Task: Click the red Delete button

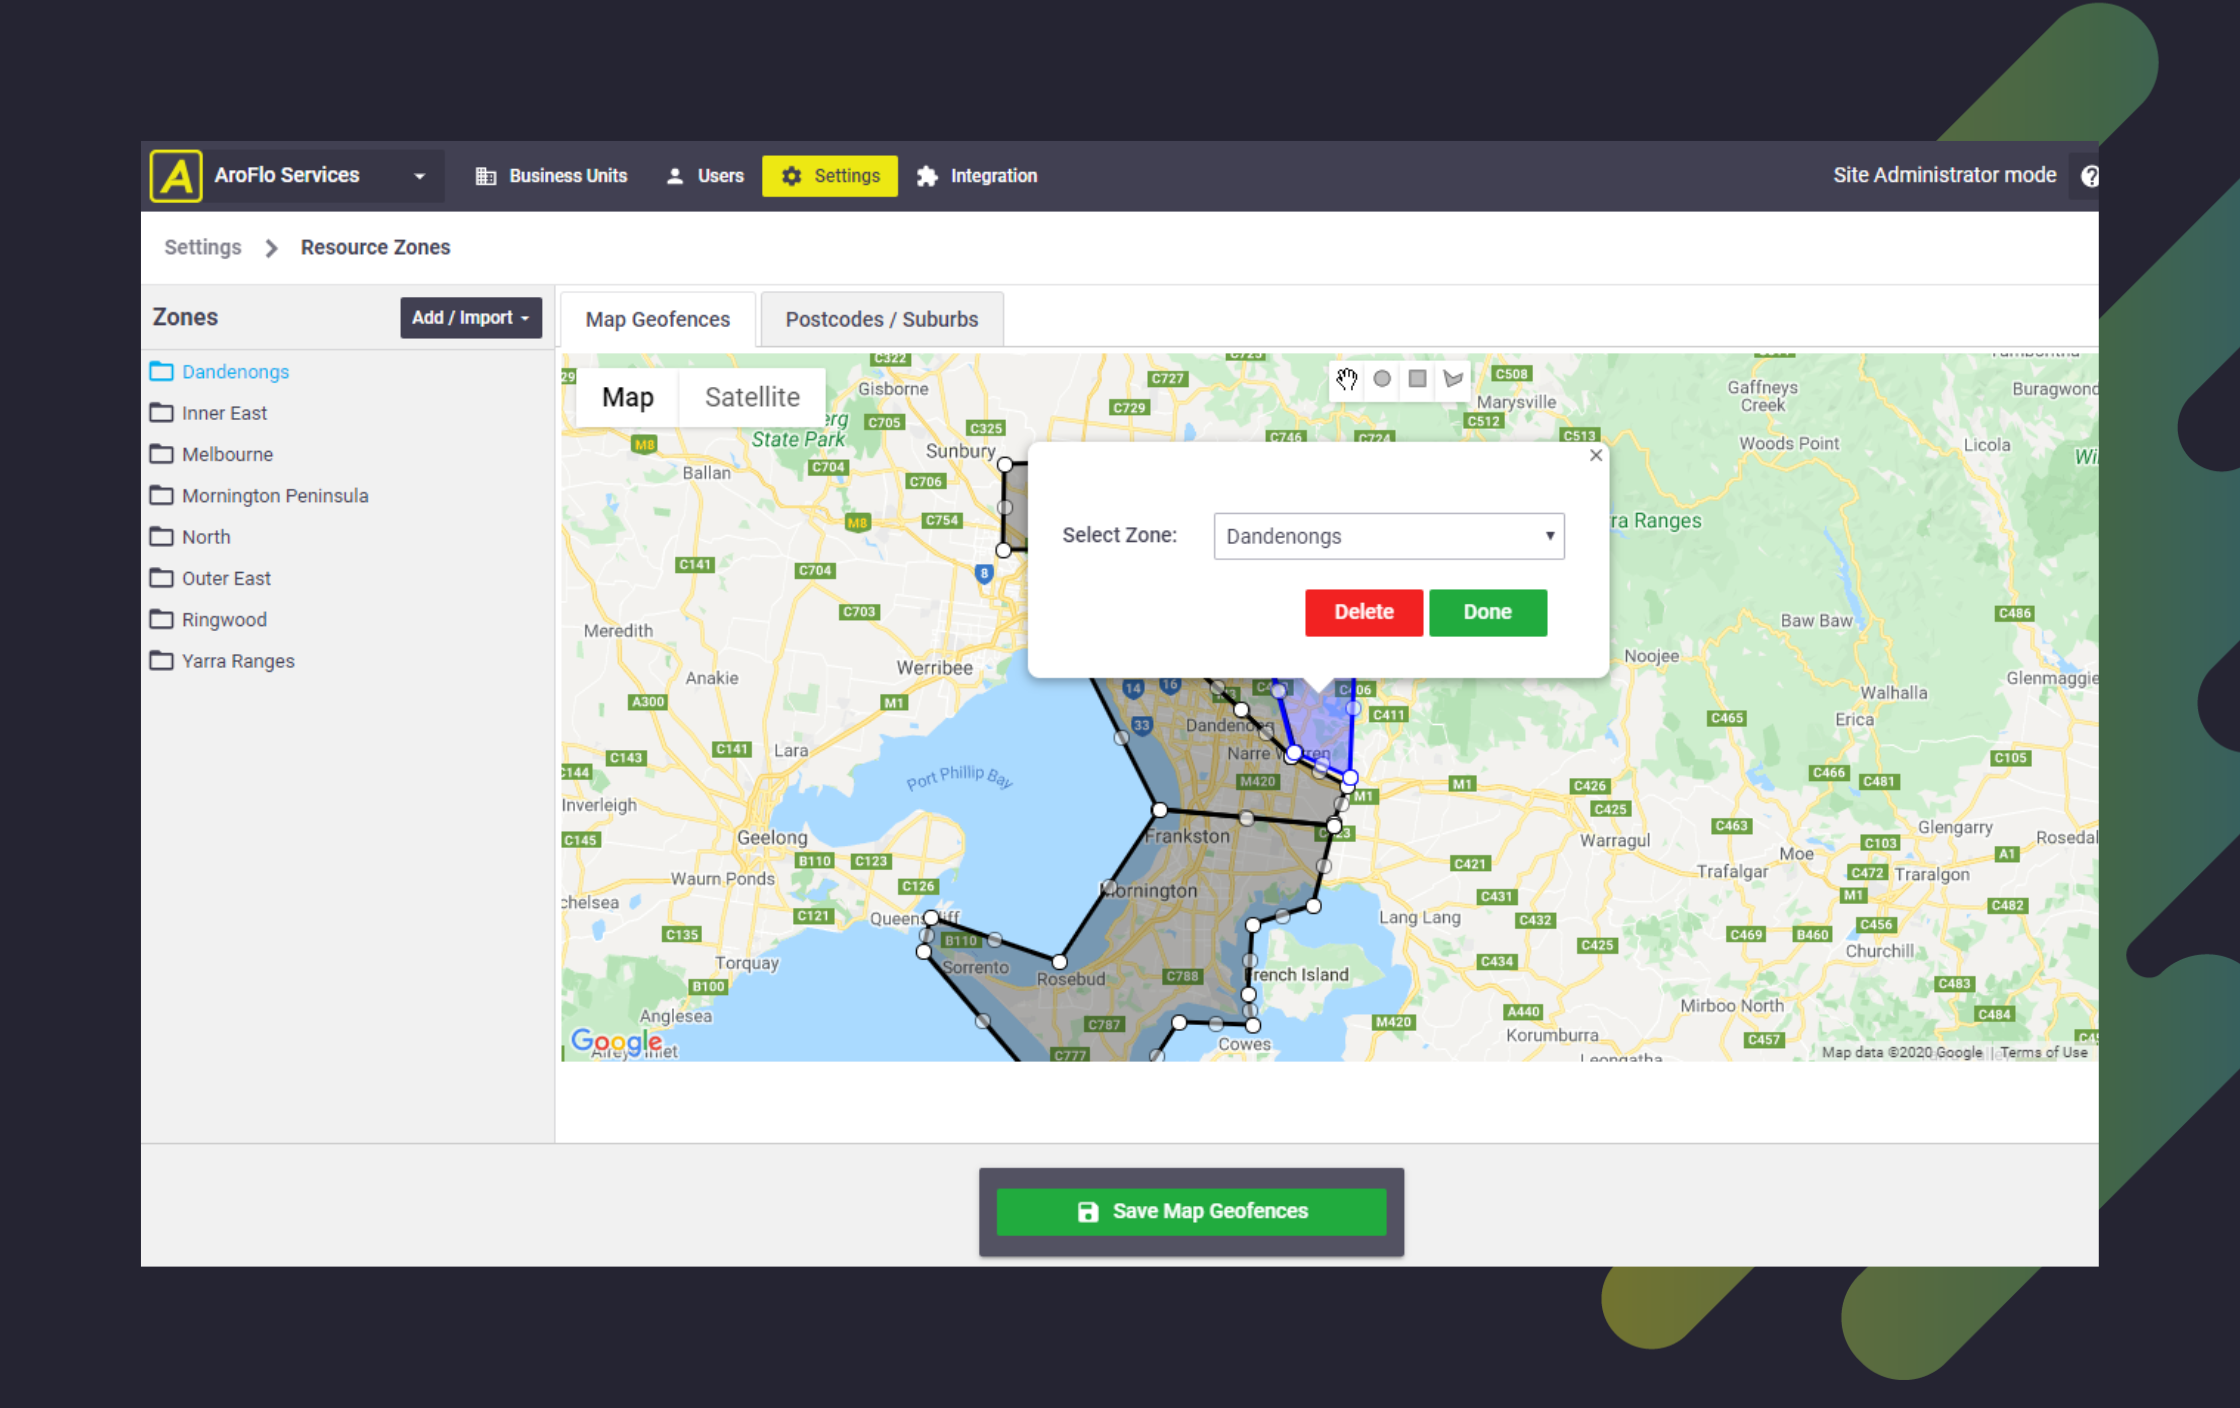Action: (x=1364, y=612)
